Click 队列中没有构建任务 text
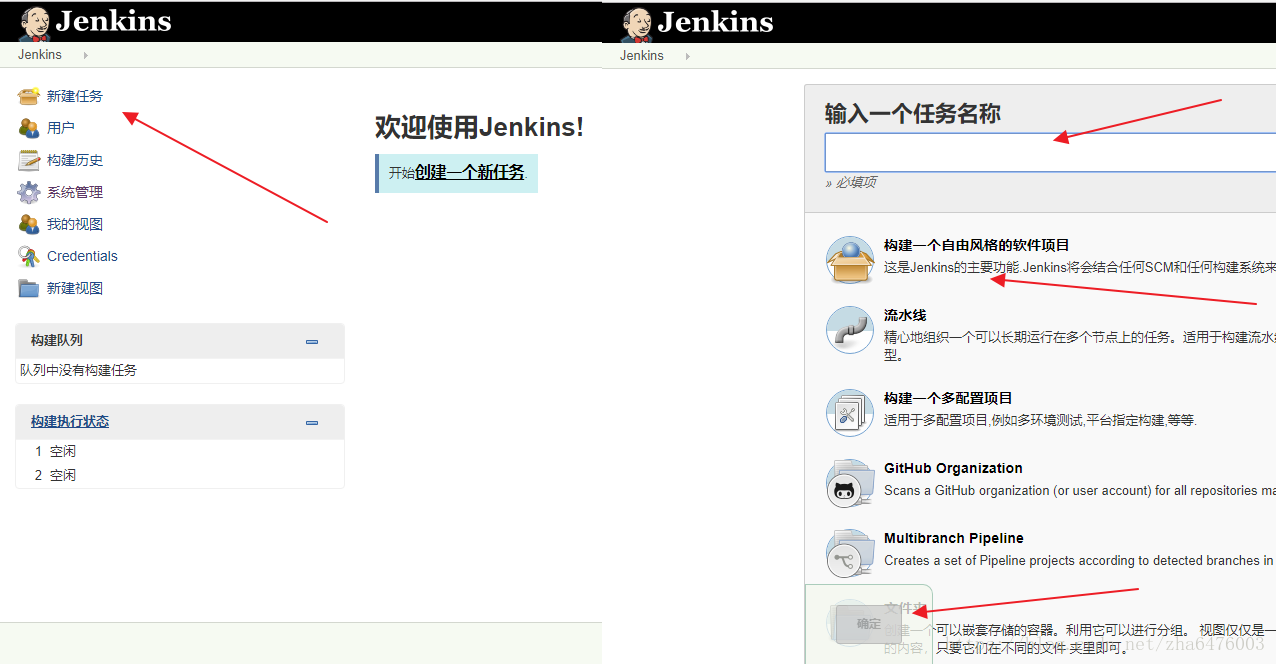The width and height of the screenshot is (1276, 664). pyautogui.click(x=78, y=370)
